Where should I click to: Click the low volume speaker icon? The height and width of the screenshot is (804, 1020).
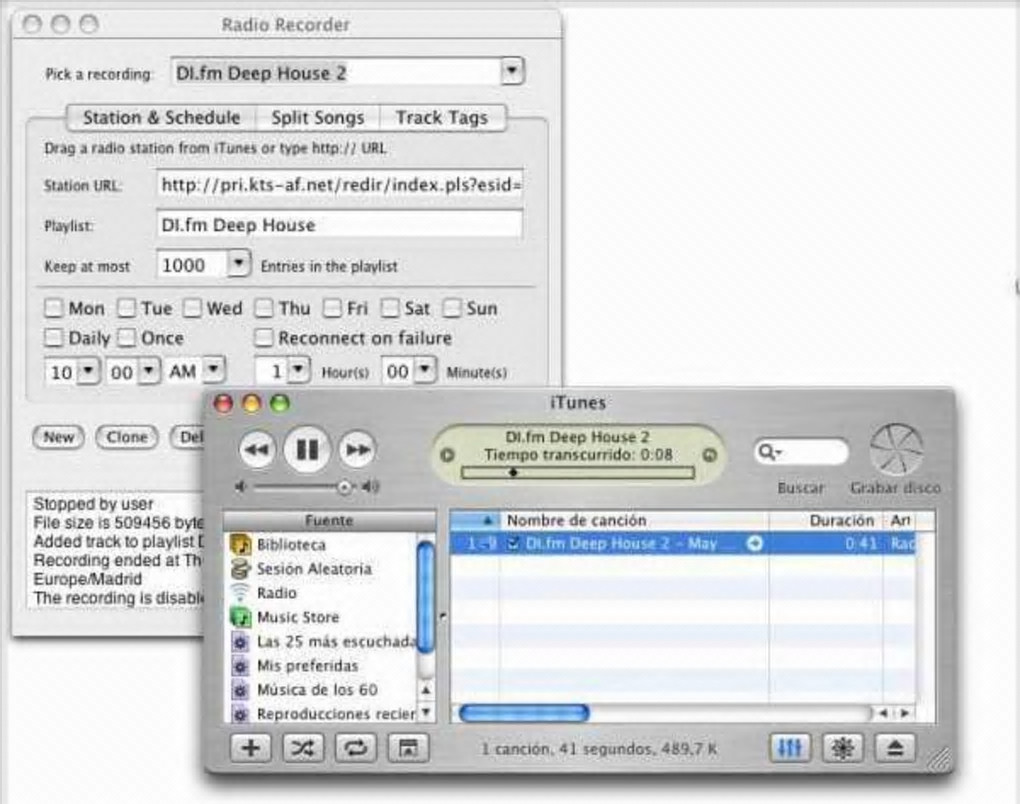click(x=241, y=487)
